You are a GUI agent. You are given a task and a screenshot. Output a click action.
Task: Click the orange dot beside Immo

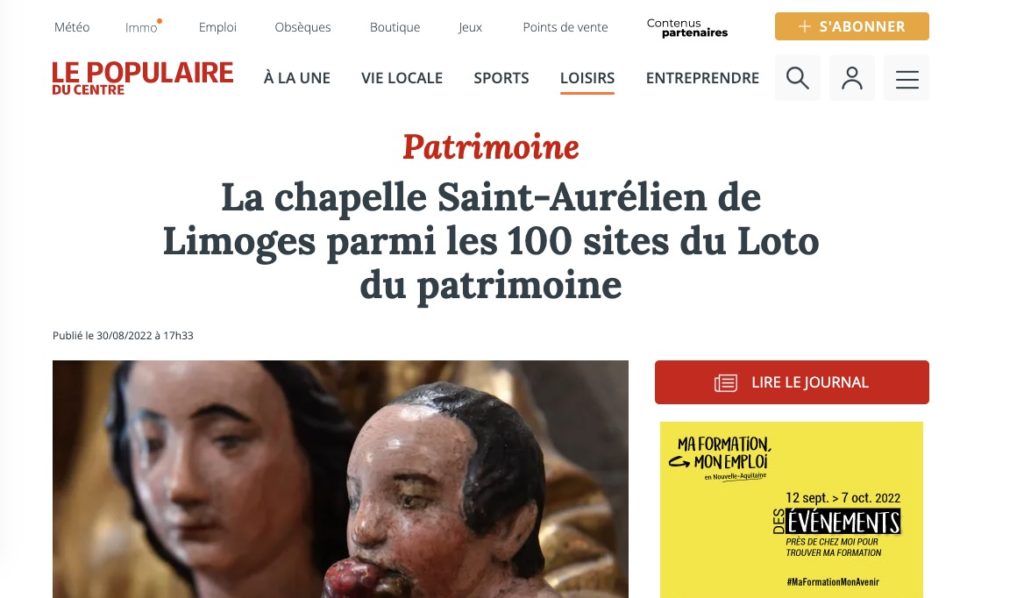159,21
